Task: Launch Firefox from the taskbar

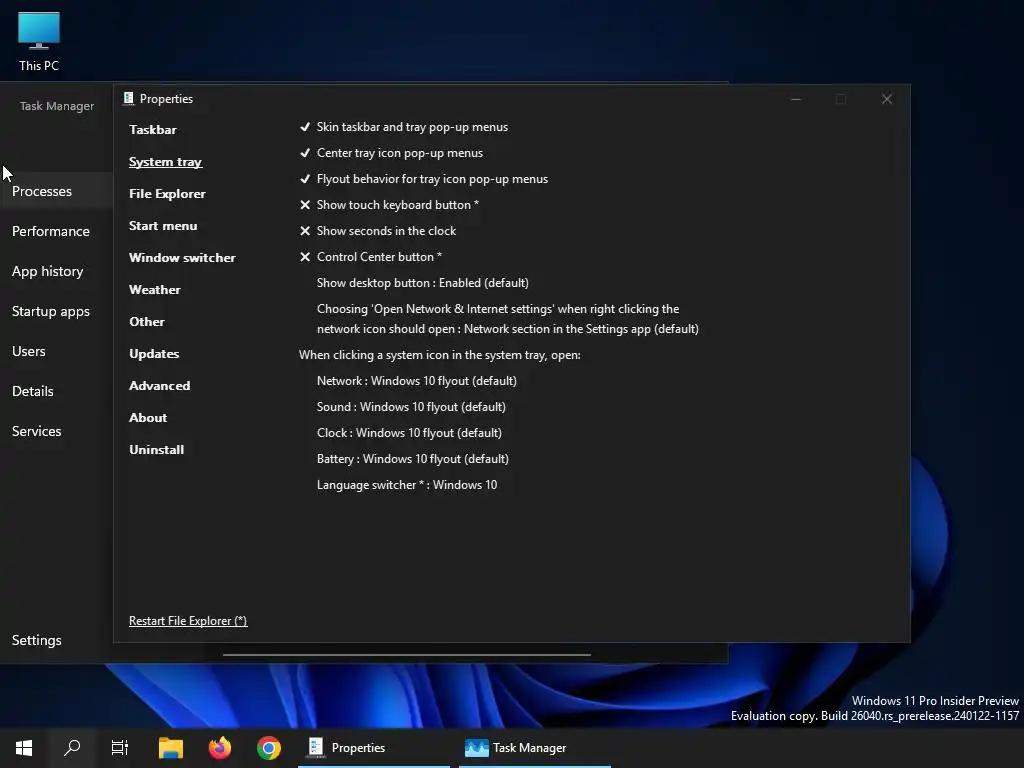Action: coord(220,748)
